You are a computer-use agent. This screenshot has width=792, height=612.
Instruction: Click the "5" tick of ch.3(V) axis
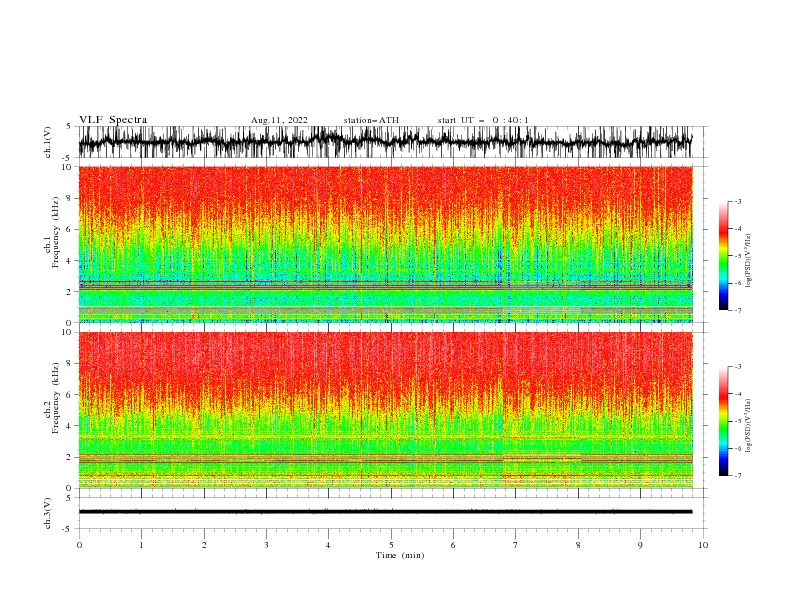(69, 498)
